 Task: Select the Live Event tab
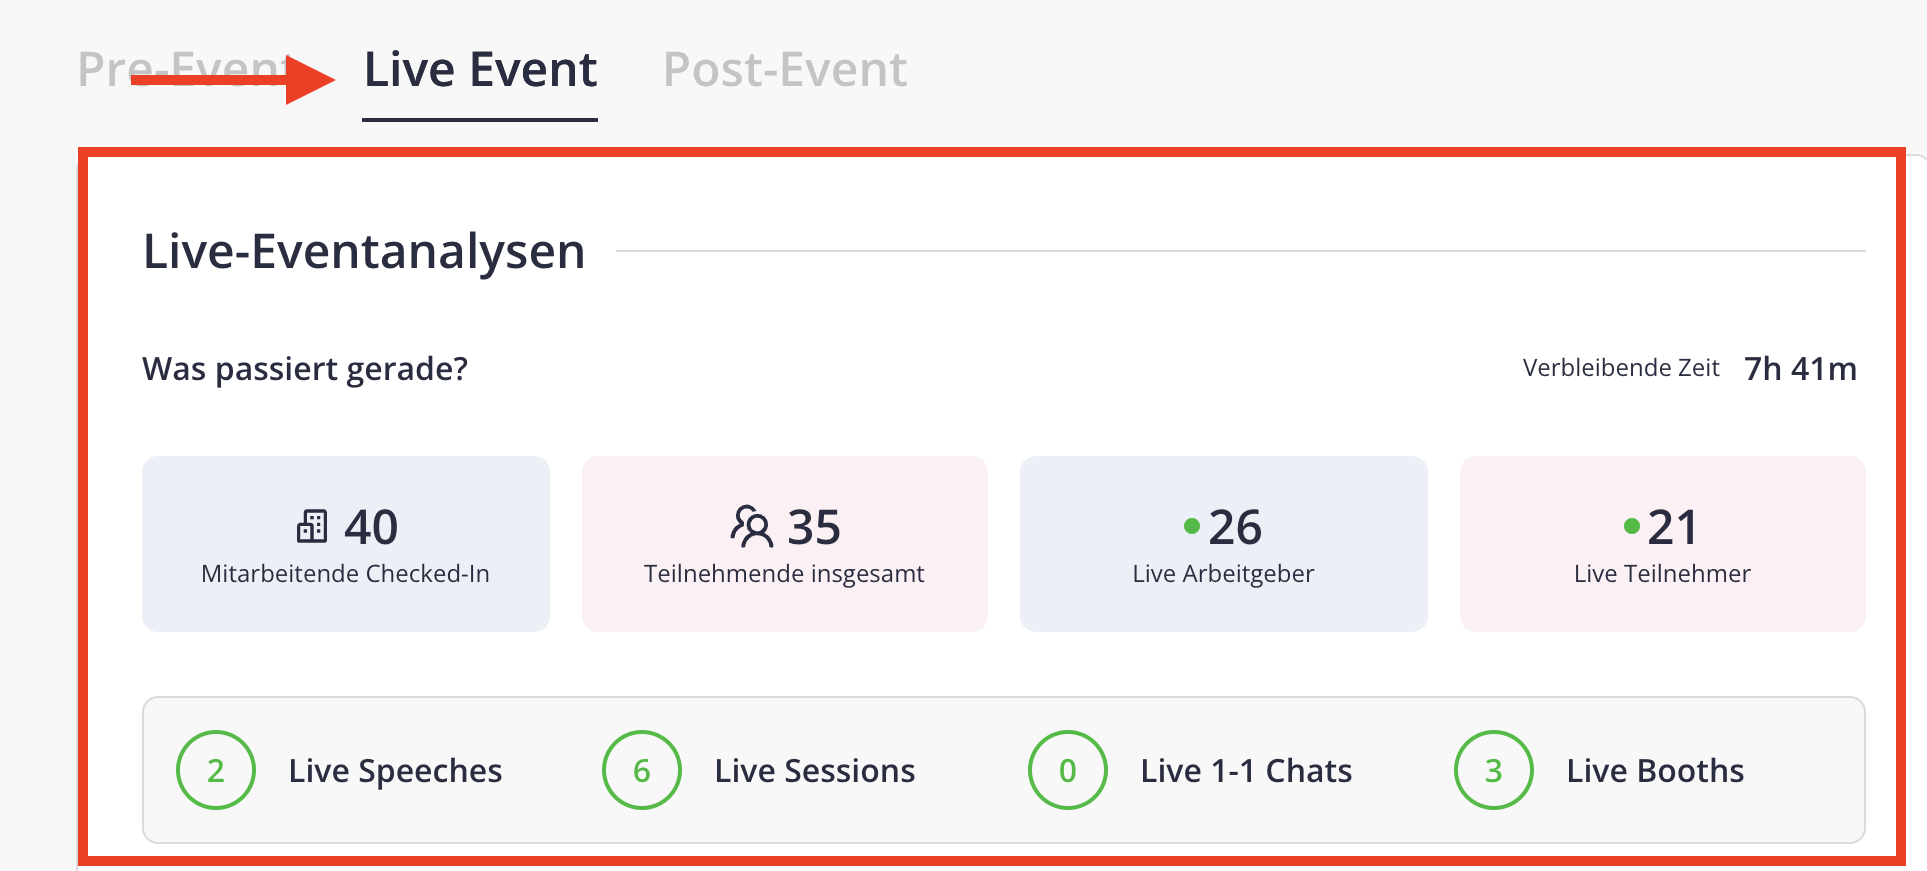[480, 70]
